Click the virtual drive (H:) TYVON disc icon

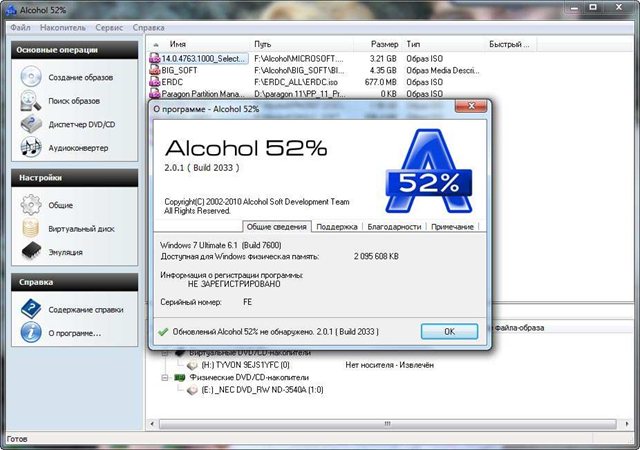click(x=192, y=365)
